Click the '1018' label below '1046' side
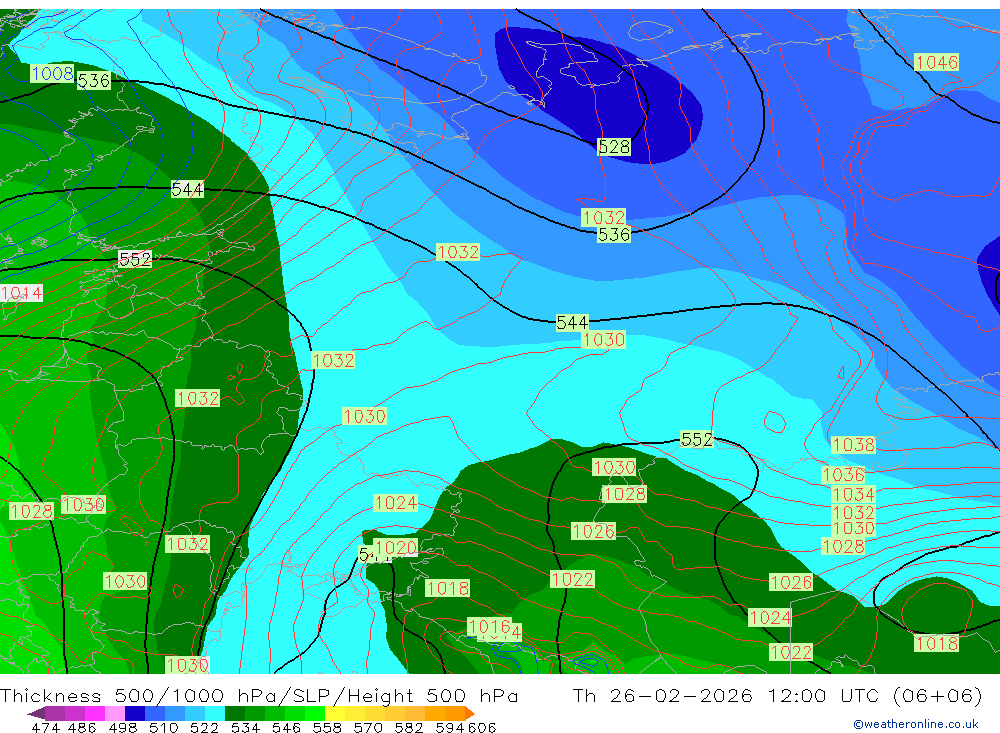The height and width of the screenshot is (733, 1000). (937, 644)
